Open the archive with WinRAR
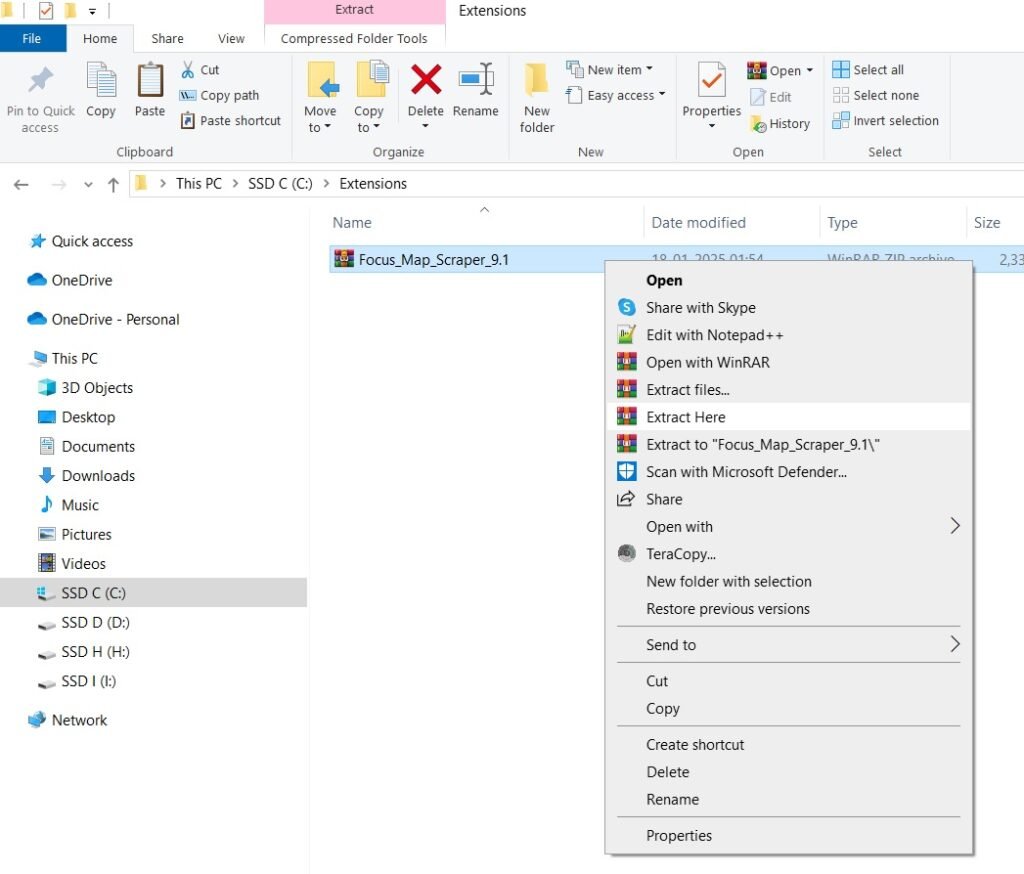 (x=703, y=362)
